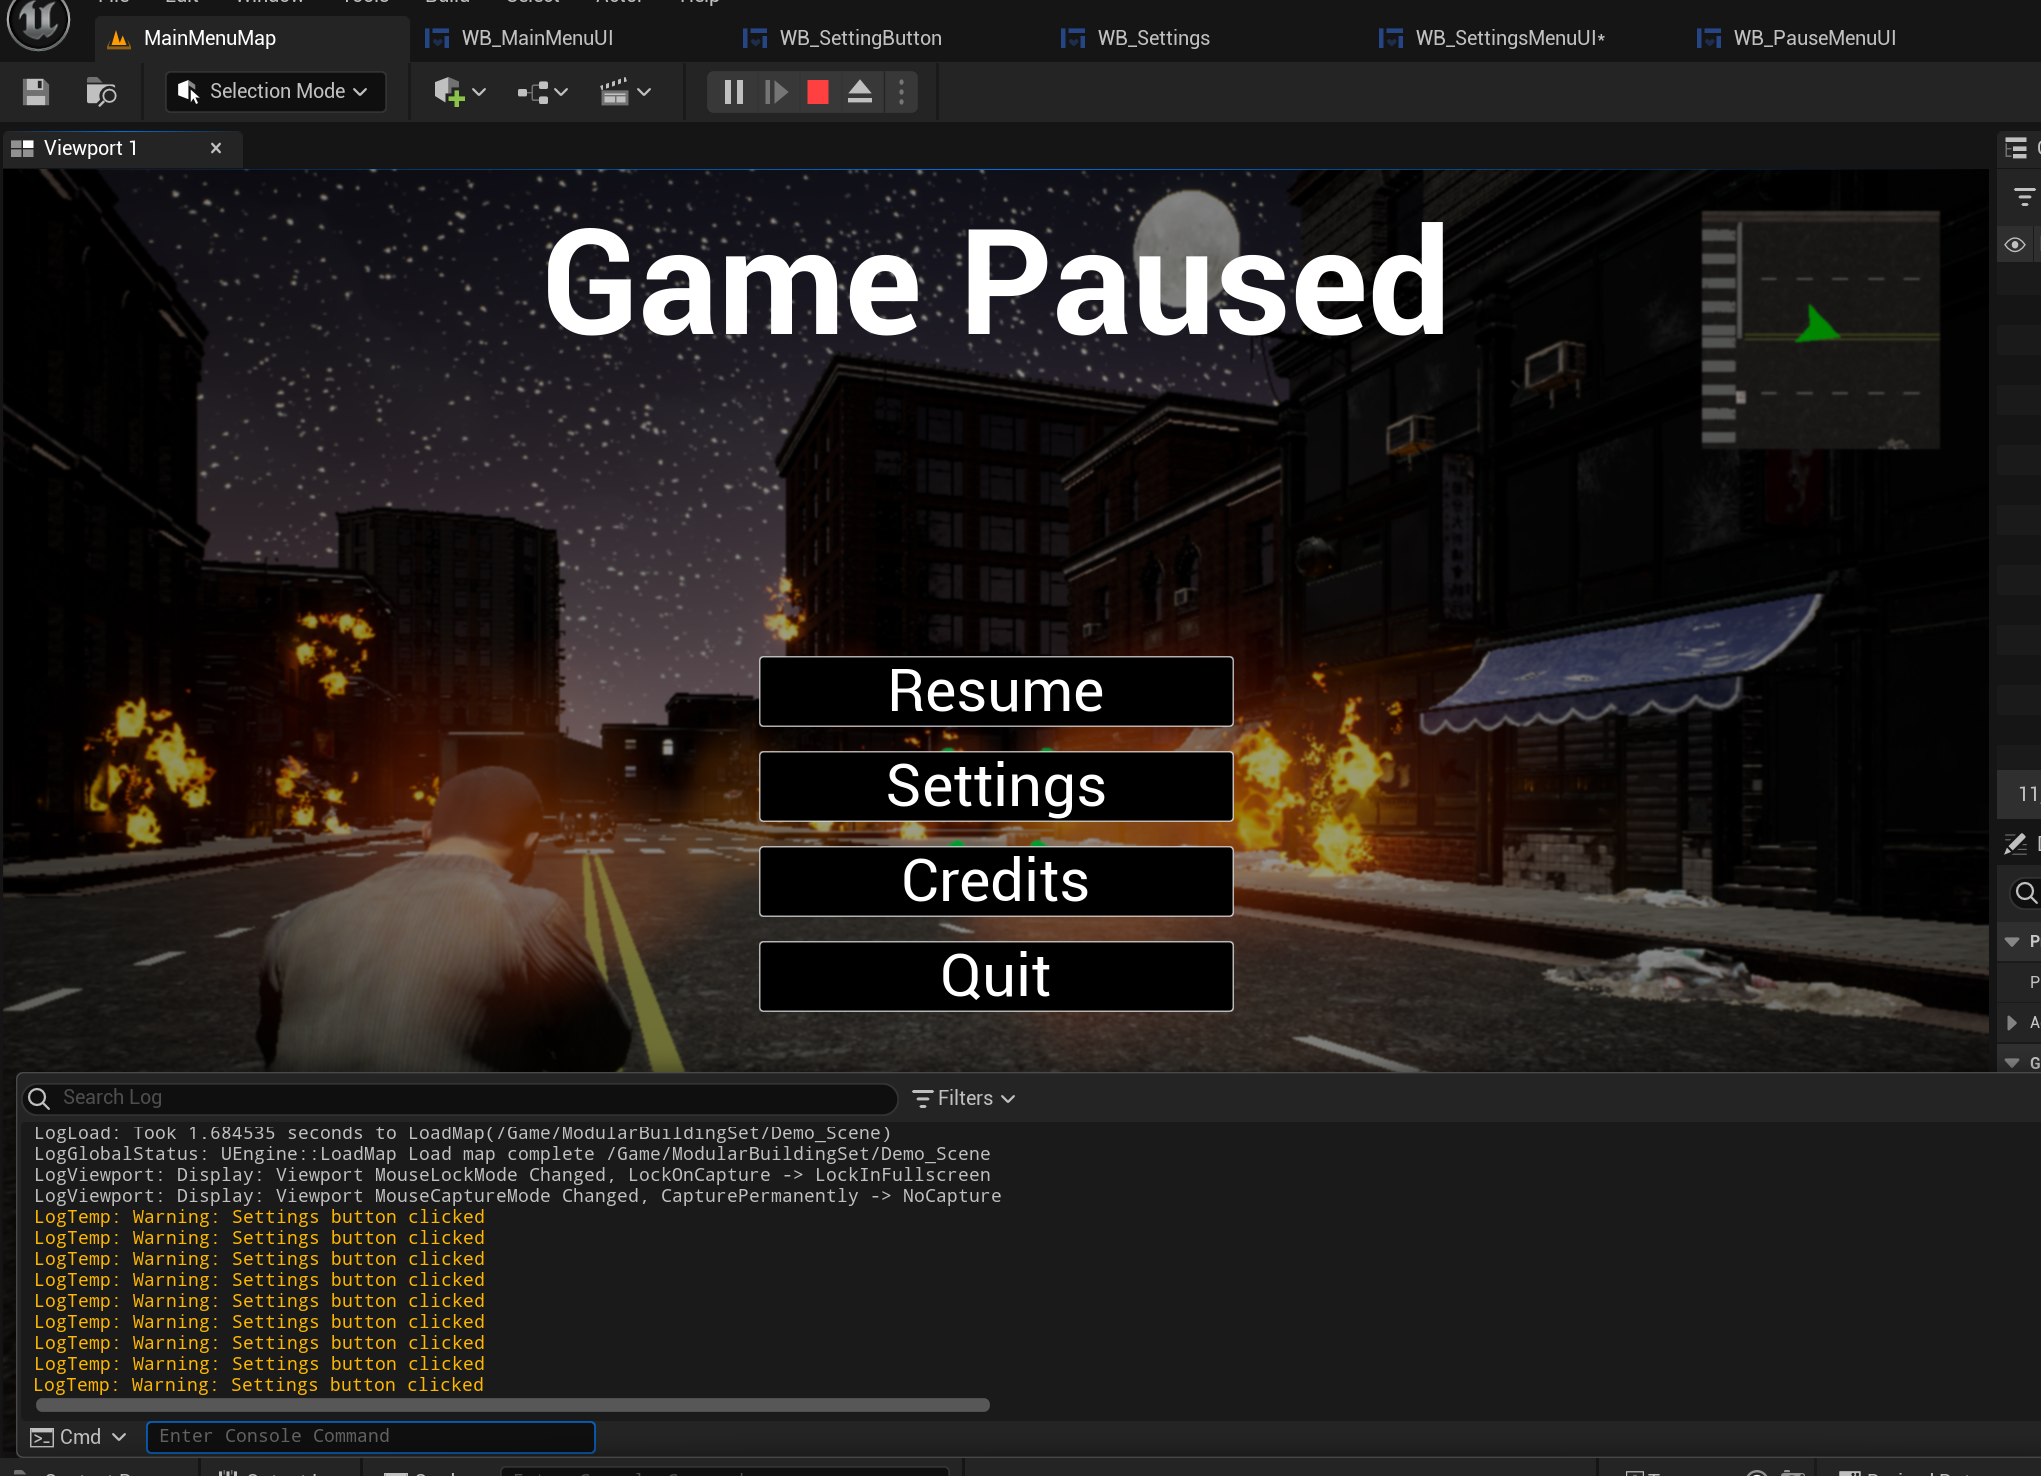This screenshot has height=1476, width=2041.
Task: Expand the A section triangle in Details
Action: click(2012, 1022)
